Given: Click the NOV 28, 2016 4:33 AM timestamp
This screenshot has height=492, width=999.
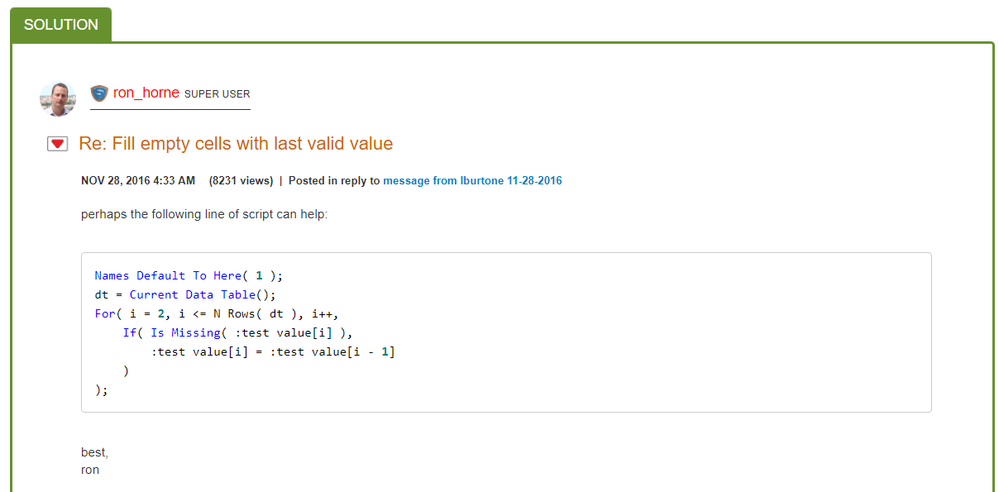Looking at the screenshot, I should (138, 181).
